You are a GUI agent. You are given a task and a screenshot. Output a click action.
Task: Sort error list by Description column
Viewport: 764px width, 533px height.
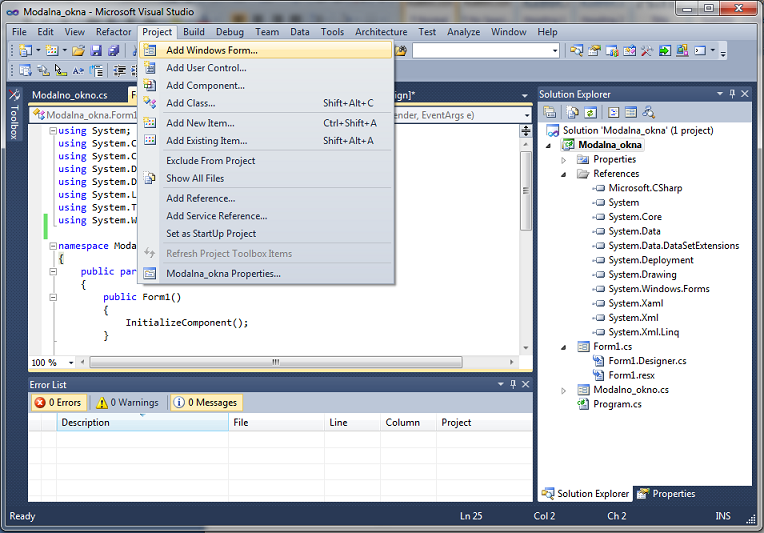(140, 423)
